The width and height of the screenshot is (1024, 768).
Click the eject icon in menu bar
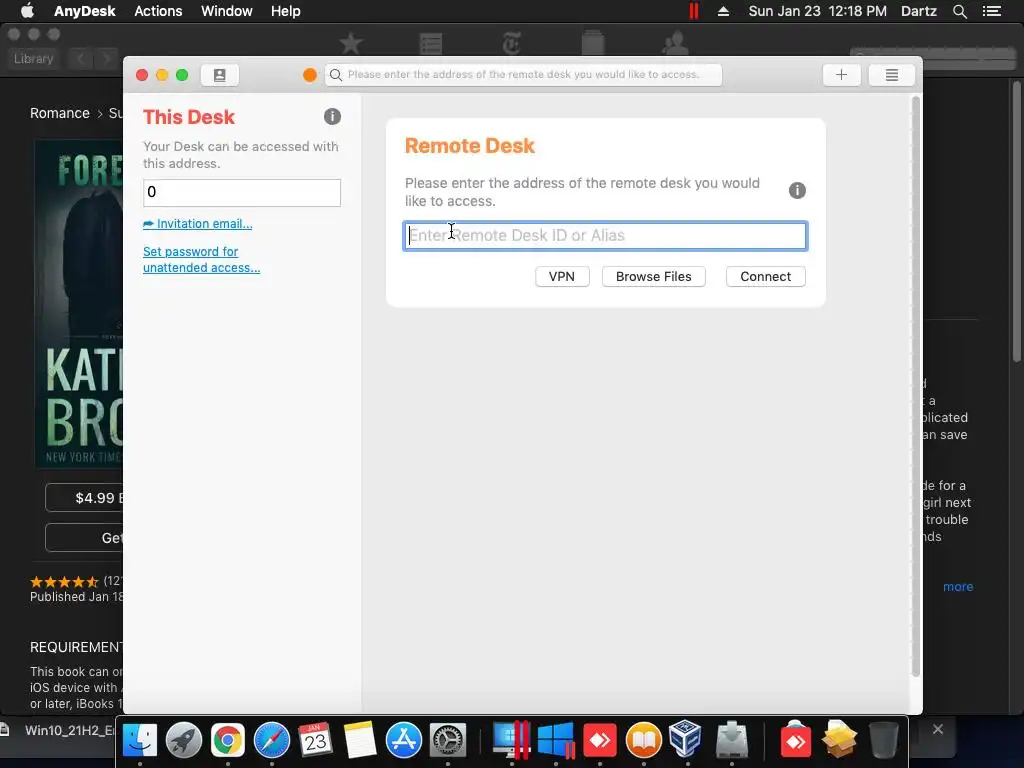pos(723,11)
